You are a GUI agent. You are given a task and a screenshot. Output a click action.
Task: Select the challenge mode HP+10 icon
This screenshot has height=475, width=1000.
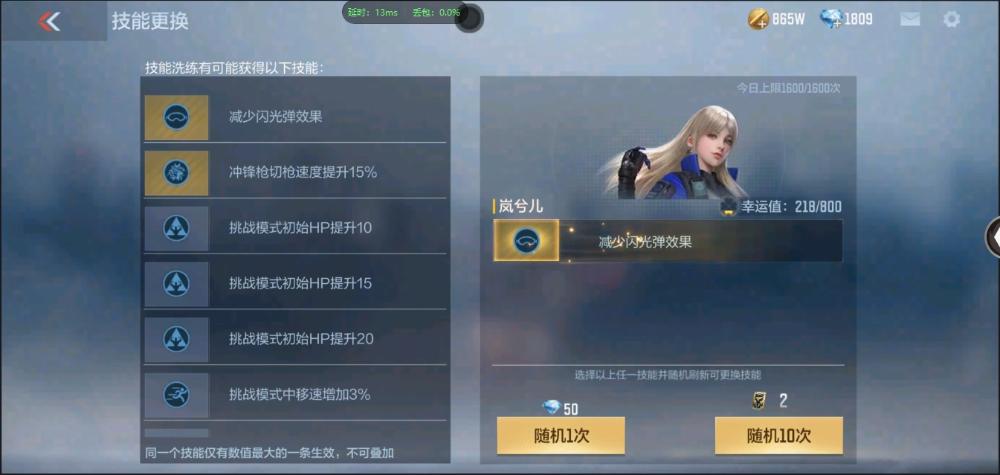click(x=176, y=228)
